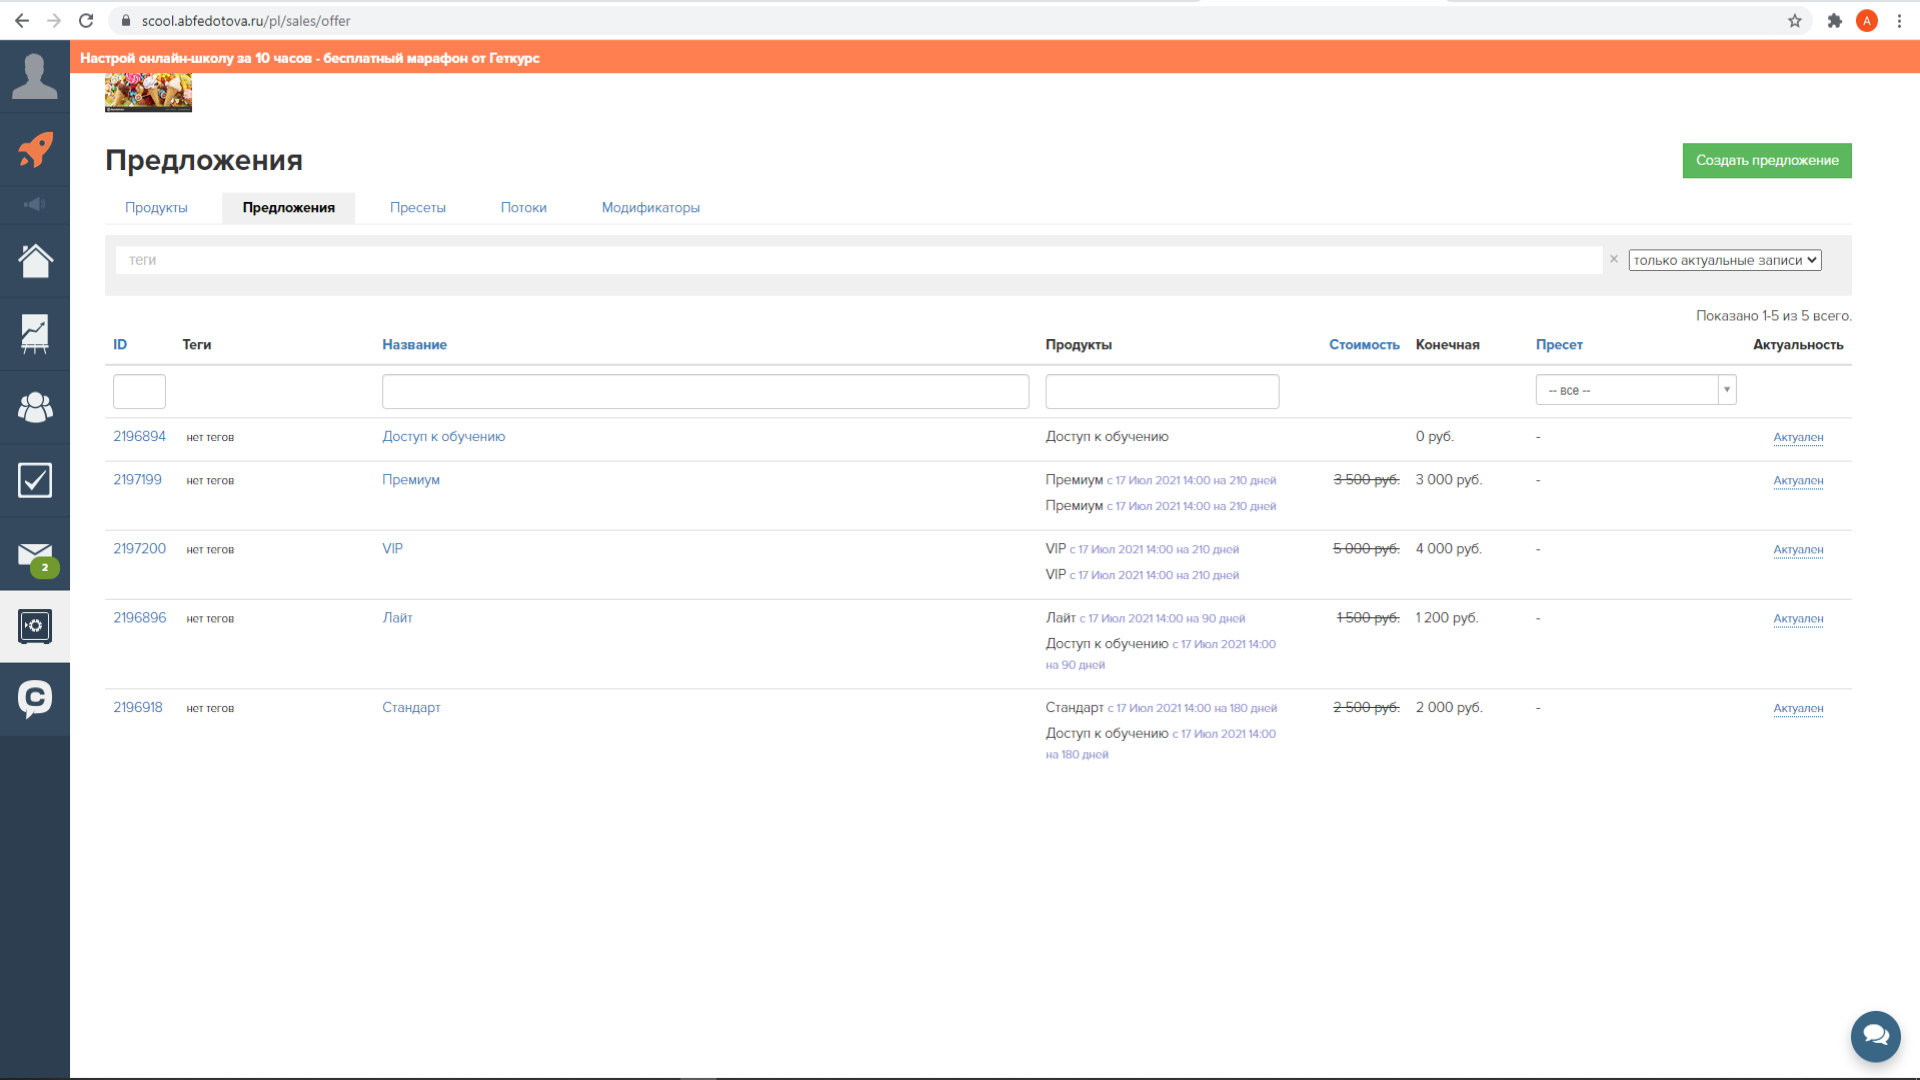Toggle Актуален status for VIP offer
Screen dimensions: 1920x1080
(1797, 550)
